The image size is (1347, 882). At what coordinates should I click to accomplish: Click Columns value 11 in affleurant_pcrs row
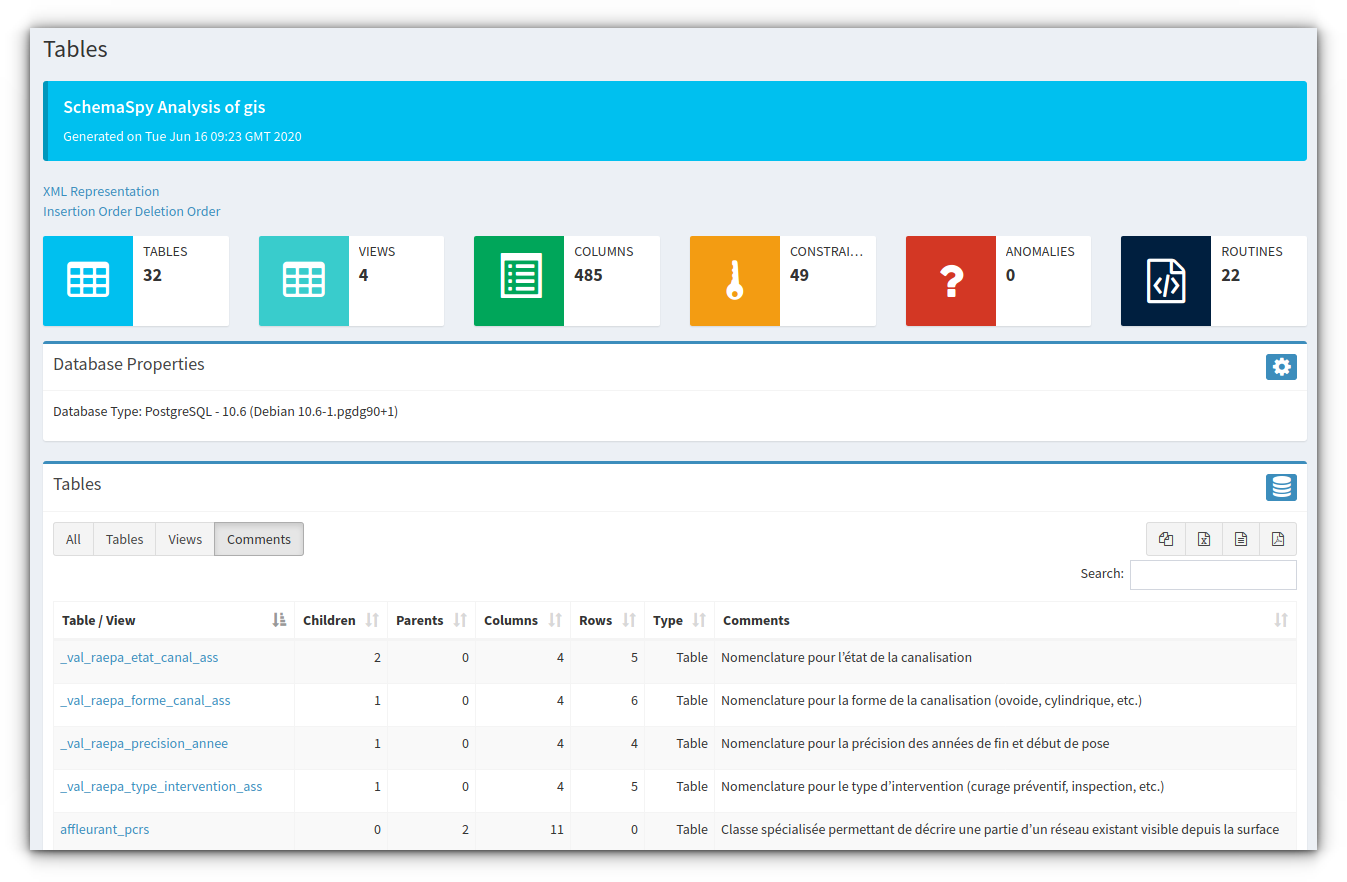(x=557, y=829)
